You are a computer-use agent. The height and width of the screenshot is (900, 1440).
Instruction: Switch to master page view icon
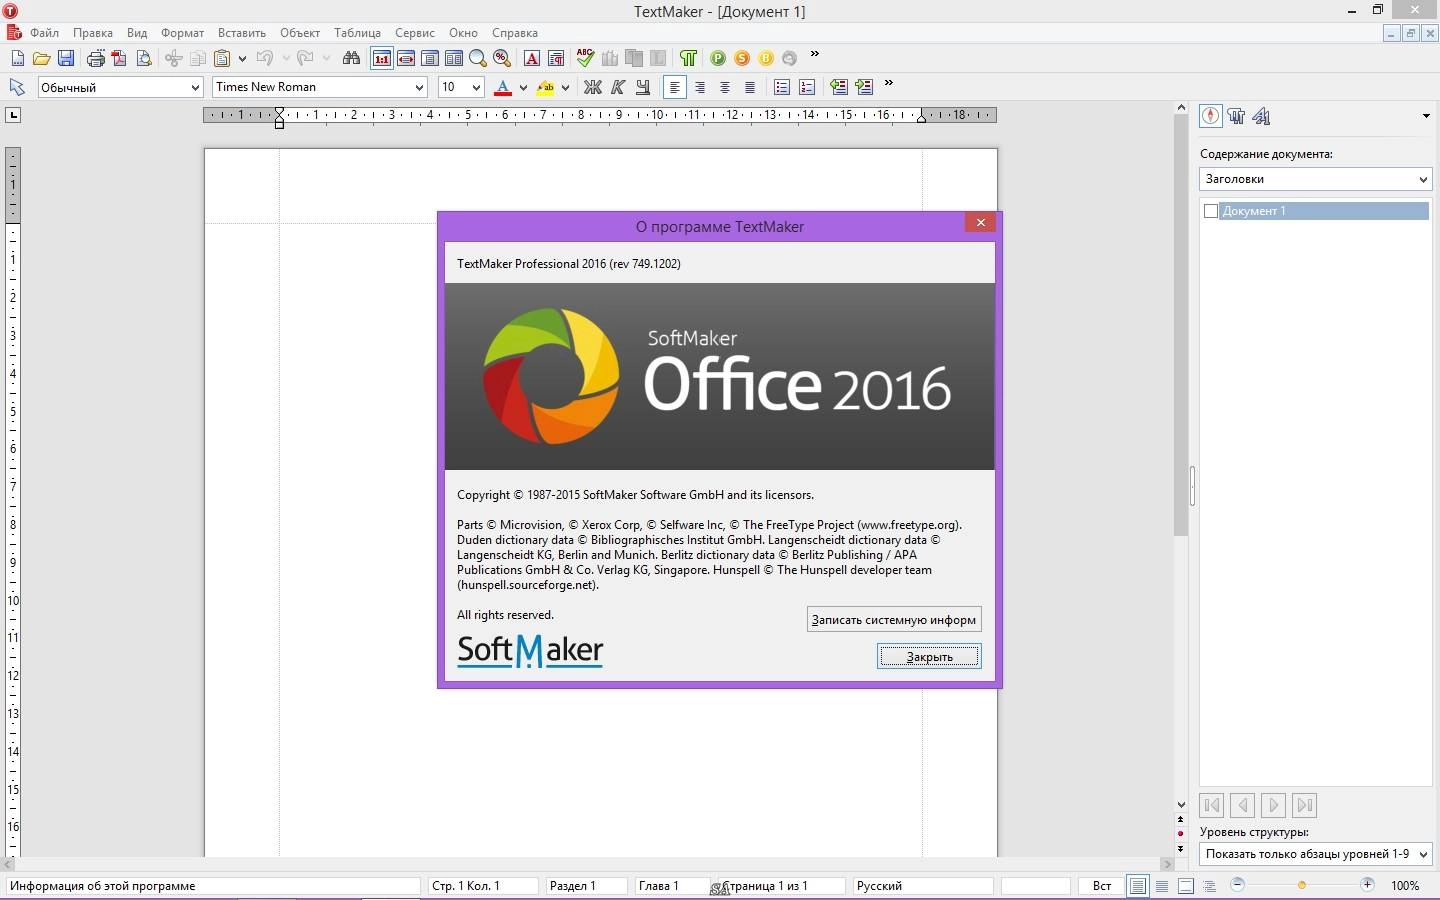(1186, 886)
